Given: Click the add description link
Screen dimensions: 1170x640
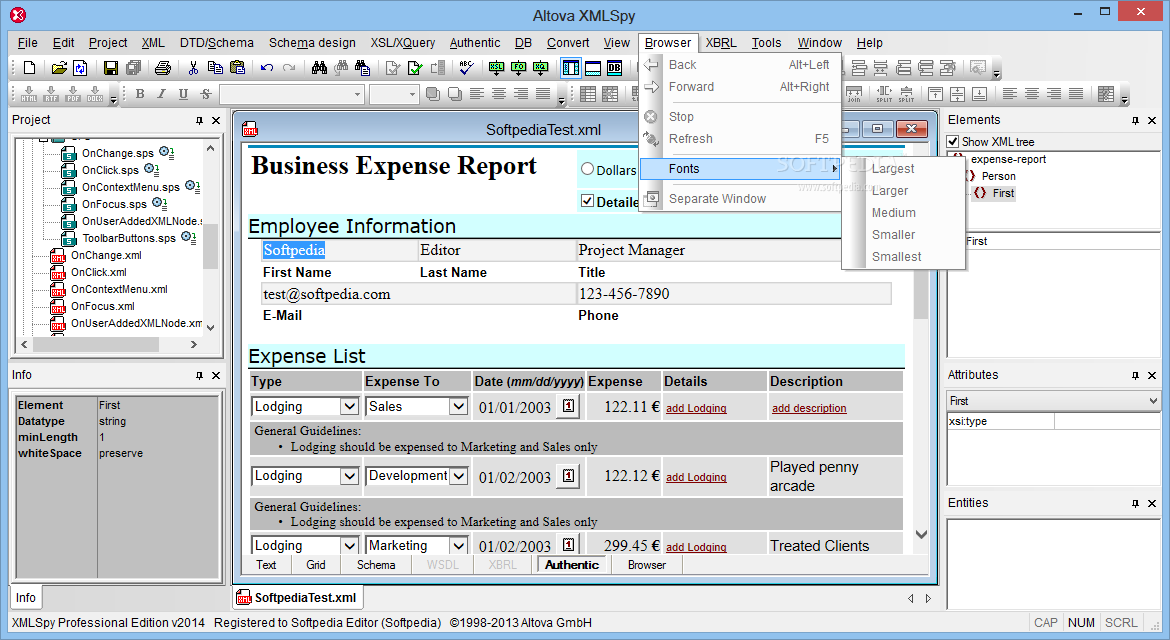Looking at the screenshot, I should (809, 408).
